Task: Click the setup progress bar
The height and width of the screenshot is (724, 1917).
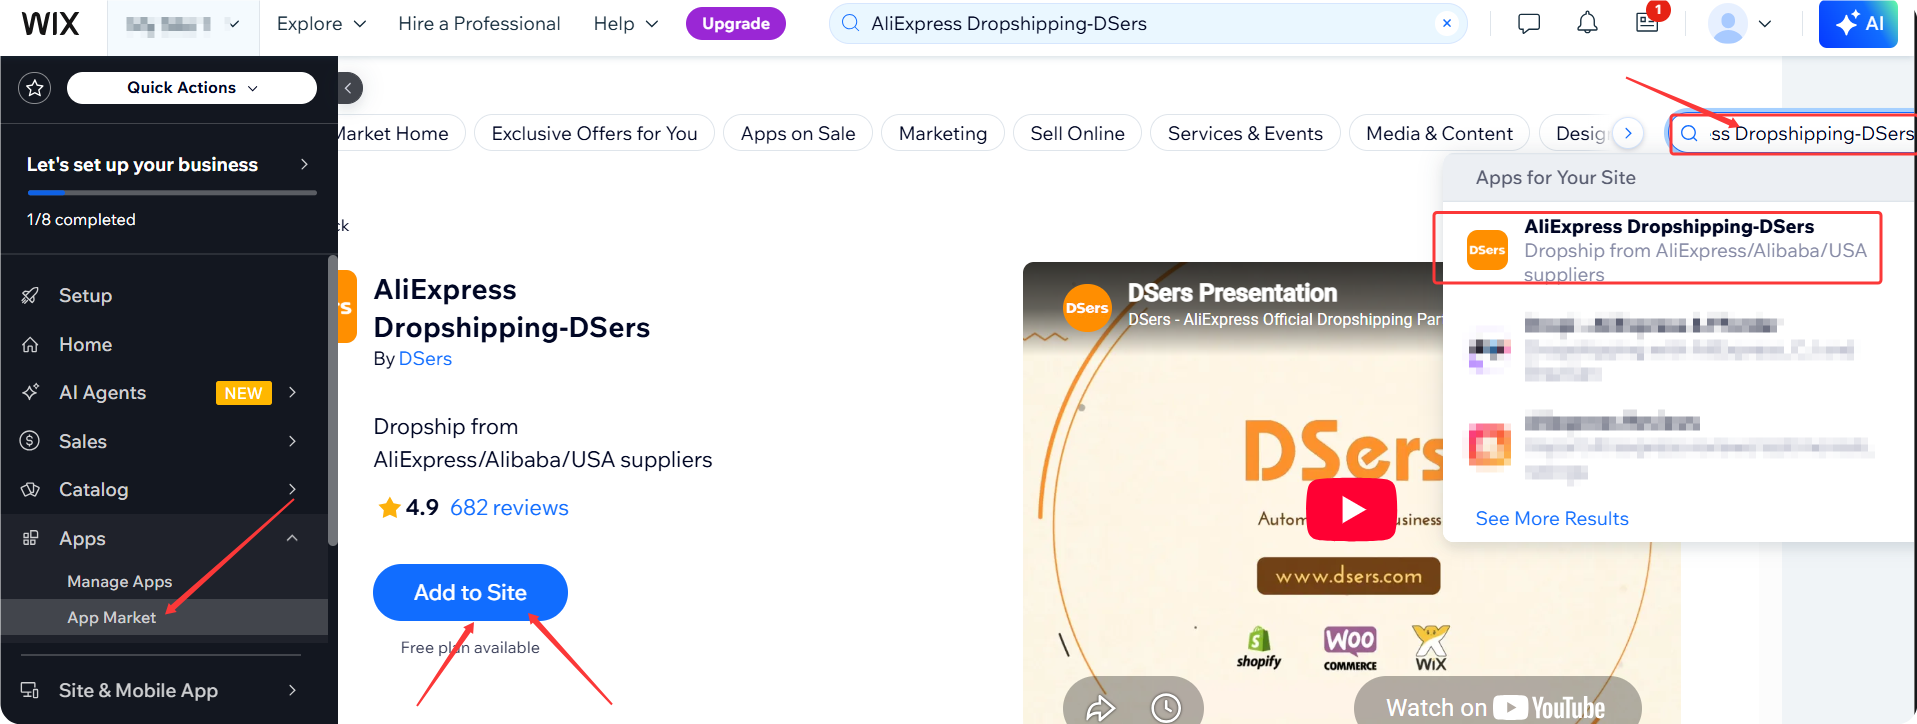Action: [x=172, y=192]
